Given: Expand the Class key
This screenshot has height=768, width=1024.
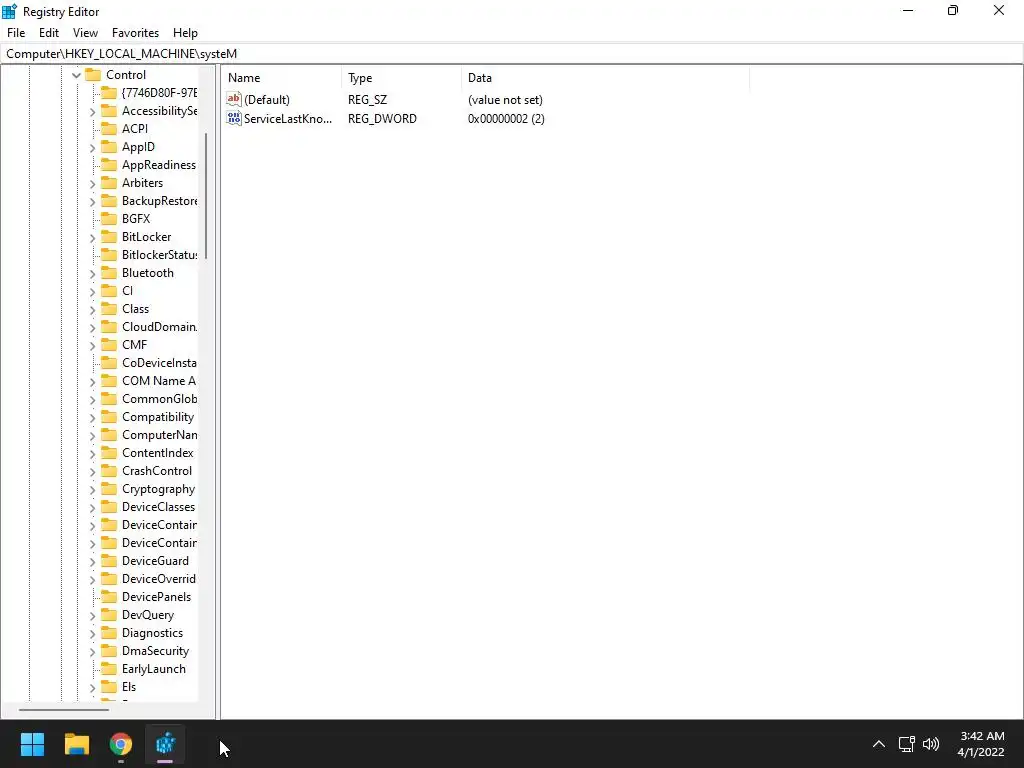Looking at the screenshot, I should pyautogui.click(x=92, y=310).
